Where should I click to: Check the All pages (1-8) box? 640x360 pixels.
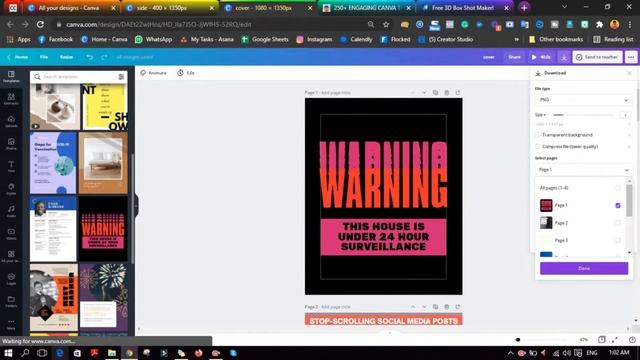click(x=618, y=188)
